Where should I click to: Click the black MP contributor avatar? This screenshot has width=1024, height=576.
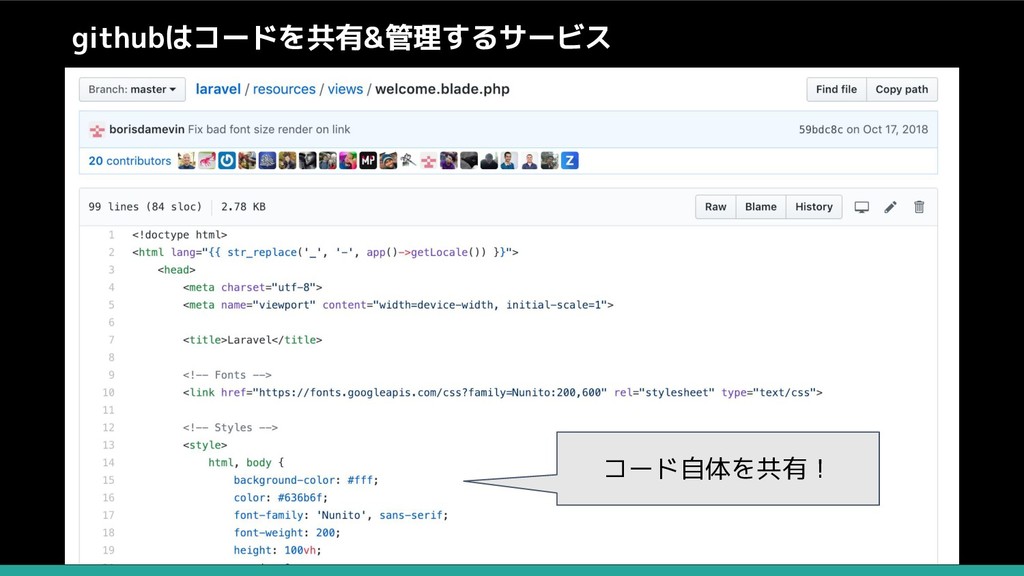pyautogui.click(x=368, y=161)
